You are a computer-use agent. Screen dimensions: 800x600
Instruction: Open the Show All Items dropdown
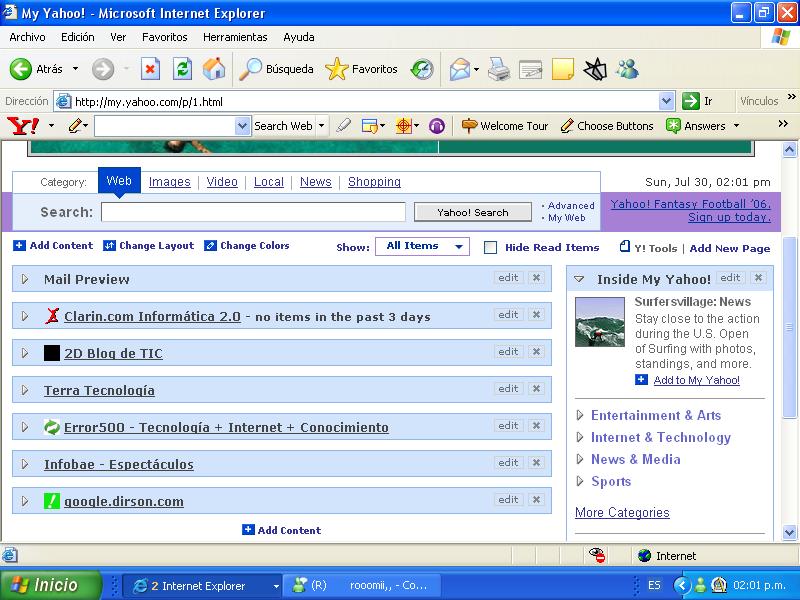point(422,246)
